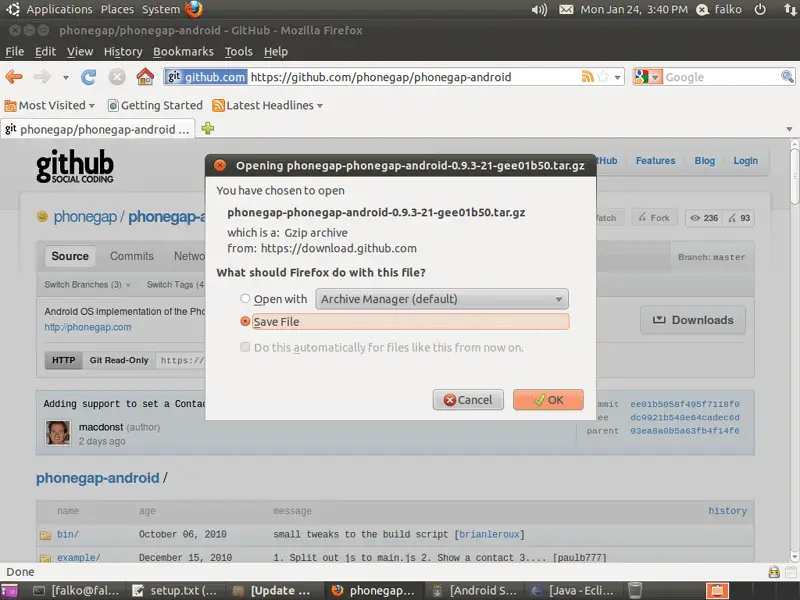Viewport: 800px width, 600px height.
Task: Open the Features link in GitHub header
Action: coord(655,161)
